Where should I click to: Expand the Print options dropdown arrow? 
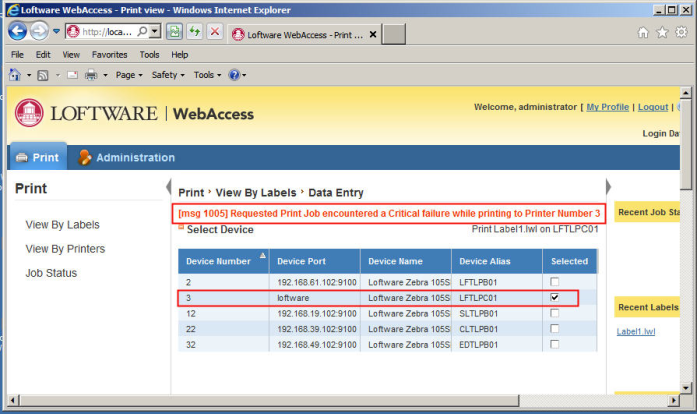(105, 75)
